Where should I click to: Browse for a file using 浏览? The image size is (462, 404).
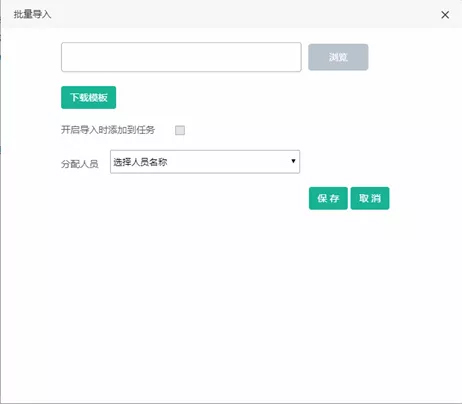point(338,57)
